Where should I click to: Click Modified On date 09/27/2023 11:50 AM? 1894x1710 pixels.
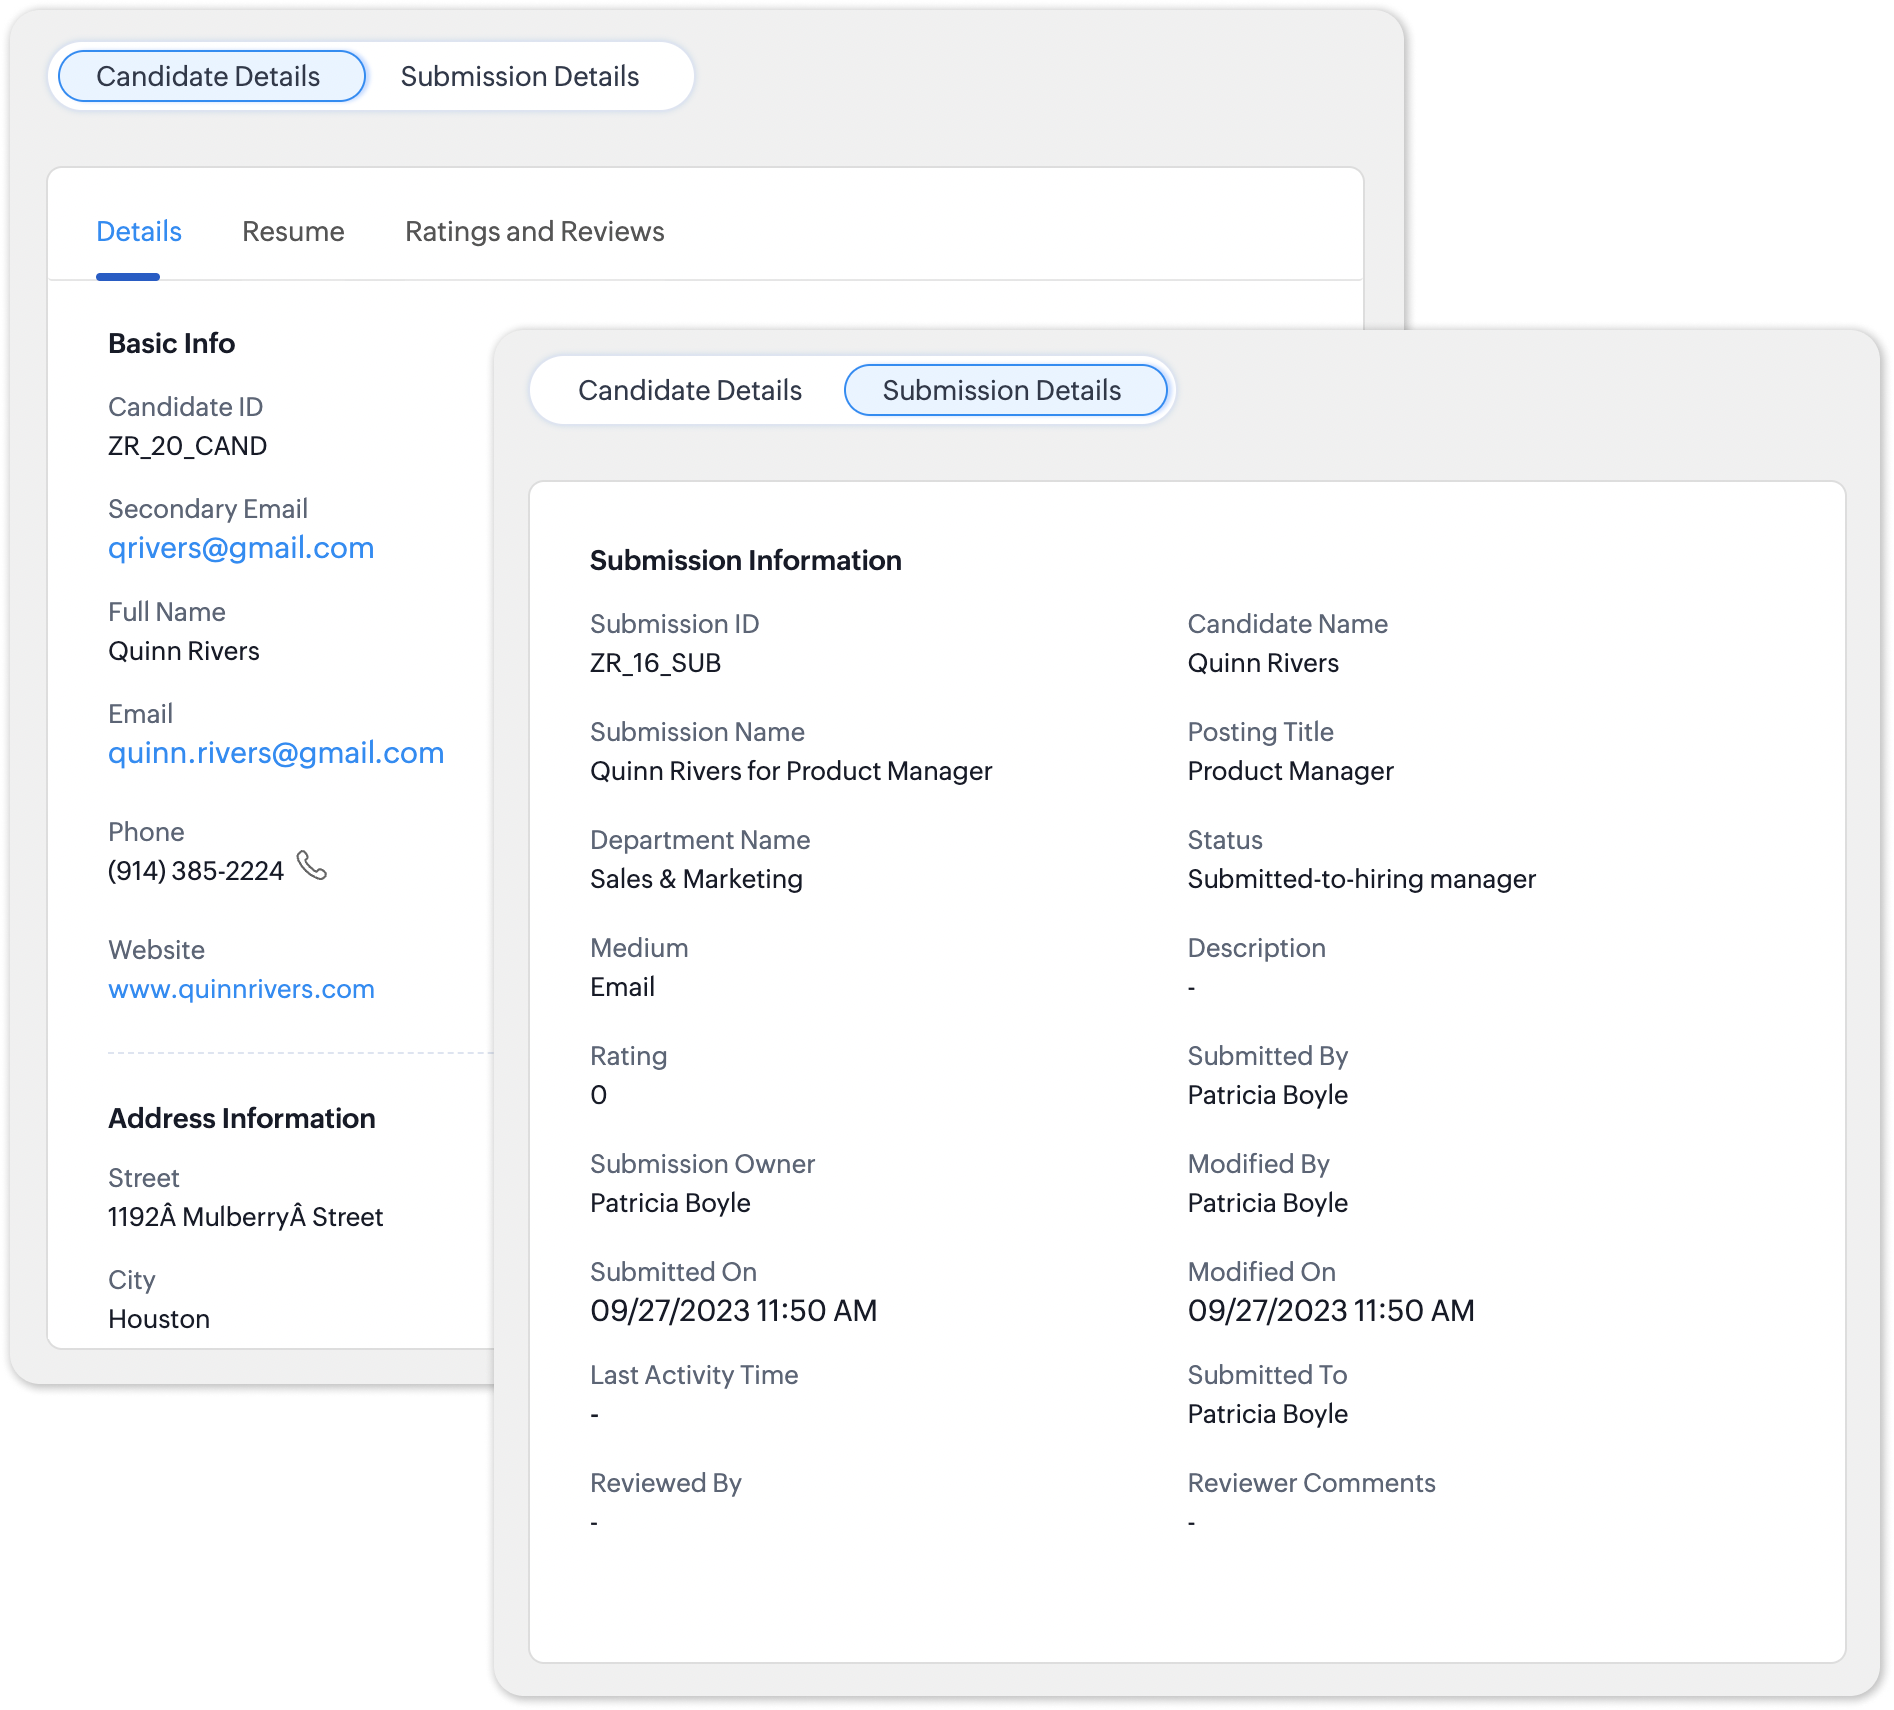[1331, 1311]
